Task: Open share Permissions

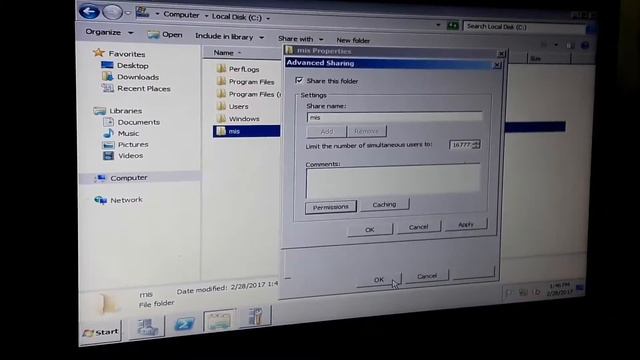Action: pyautogui.click(x=331, y=207)
